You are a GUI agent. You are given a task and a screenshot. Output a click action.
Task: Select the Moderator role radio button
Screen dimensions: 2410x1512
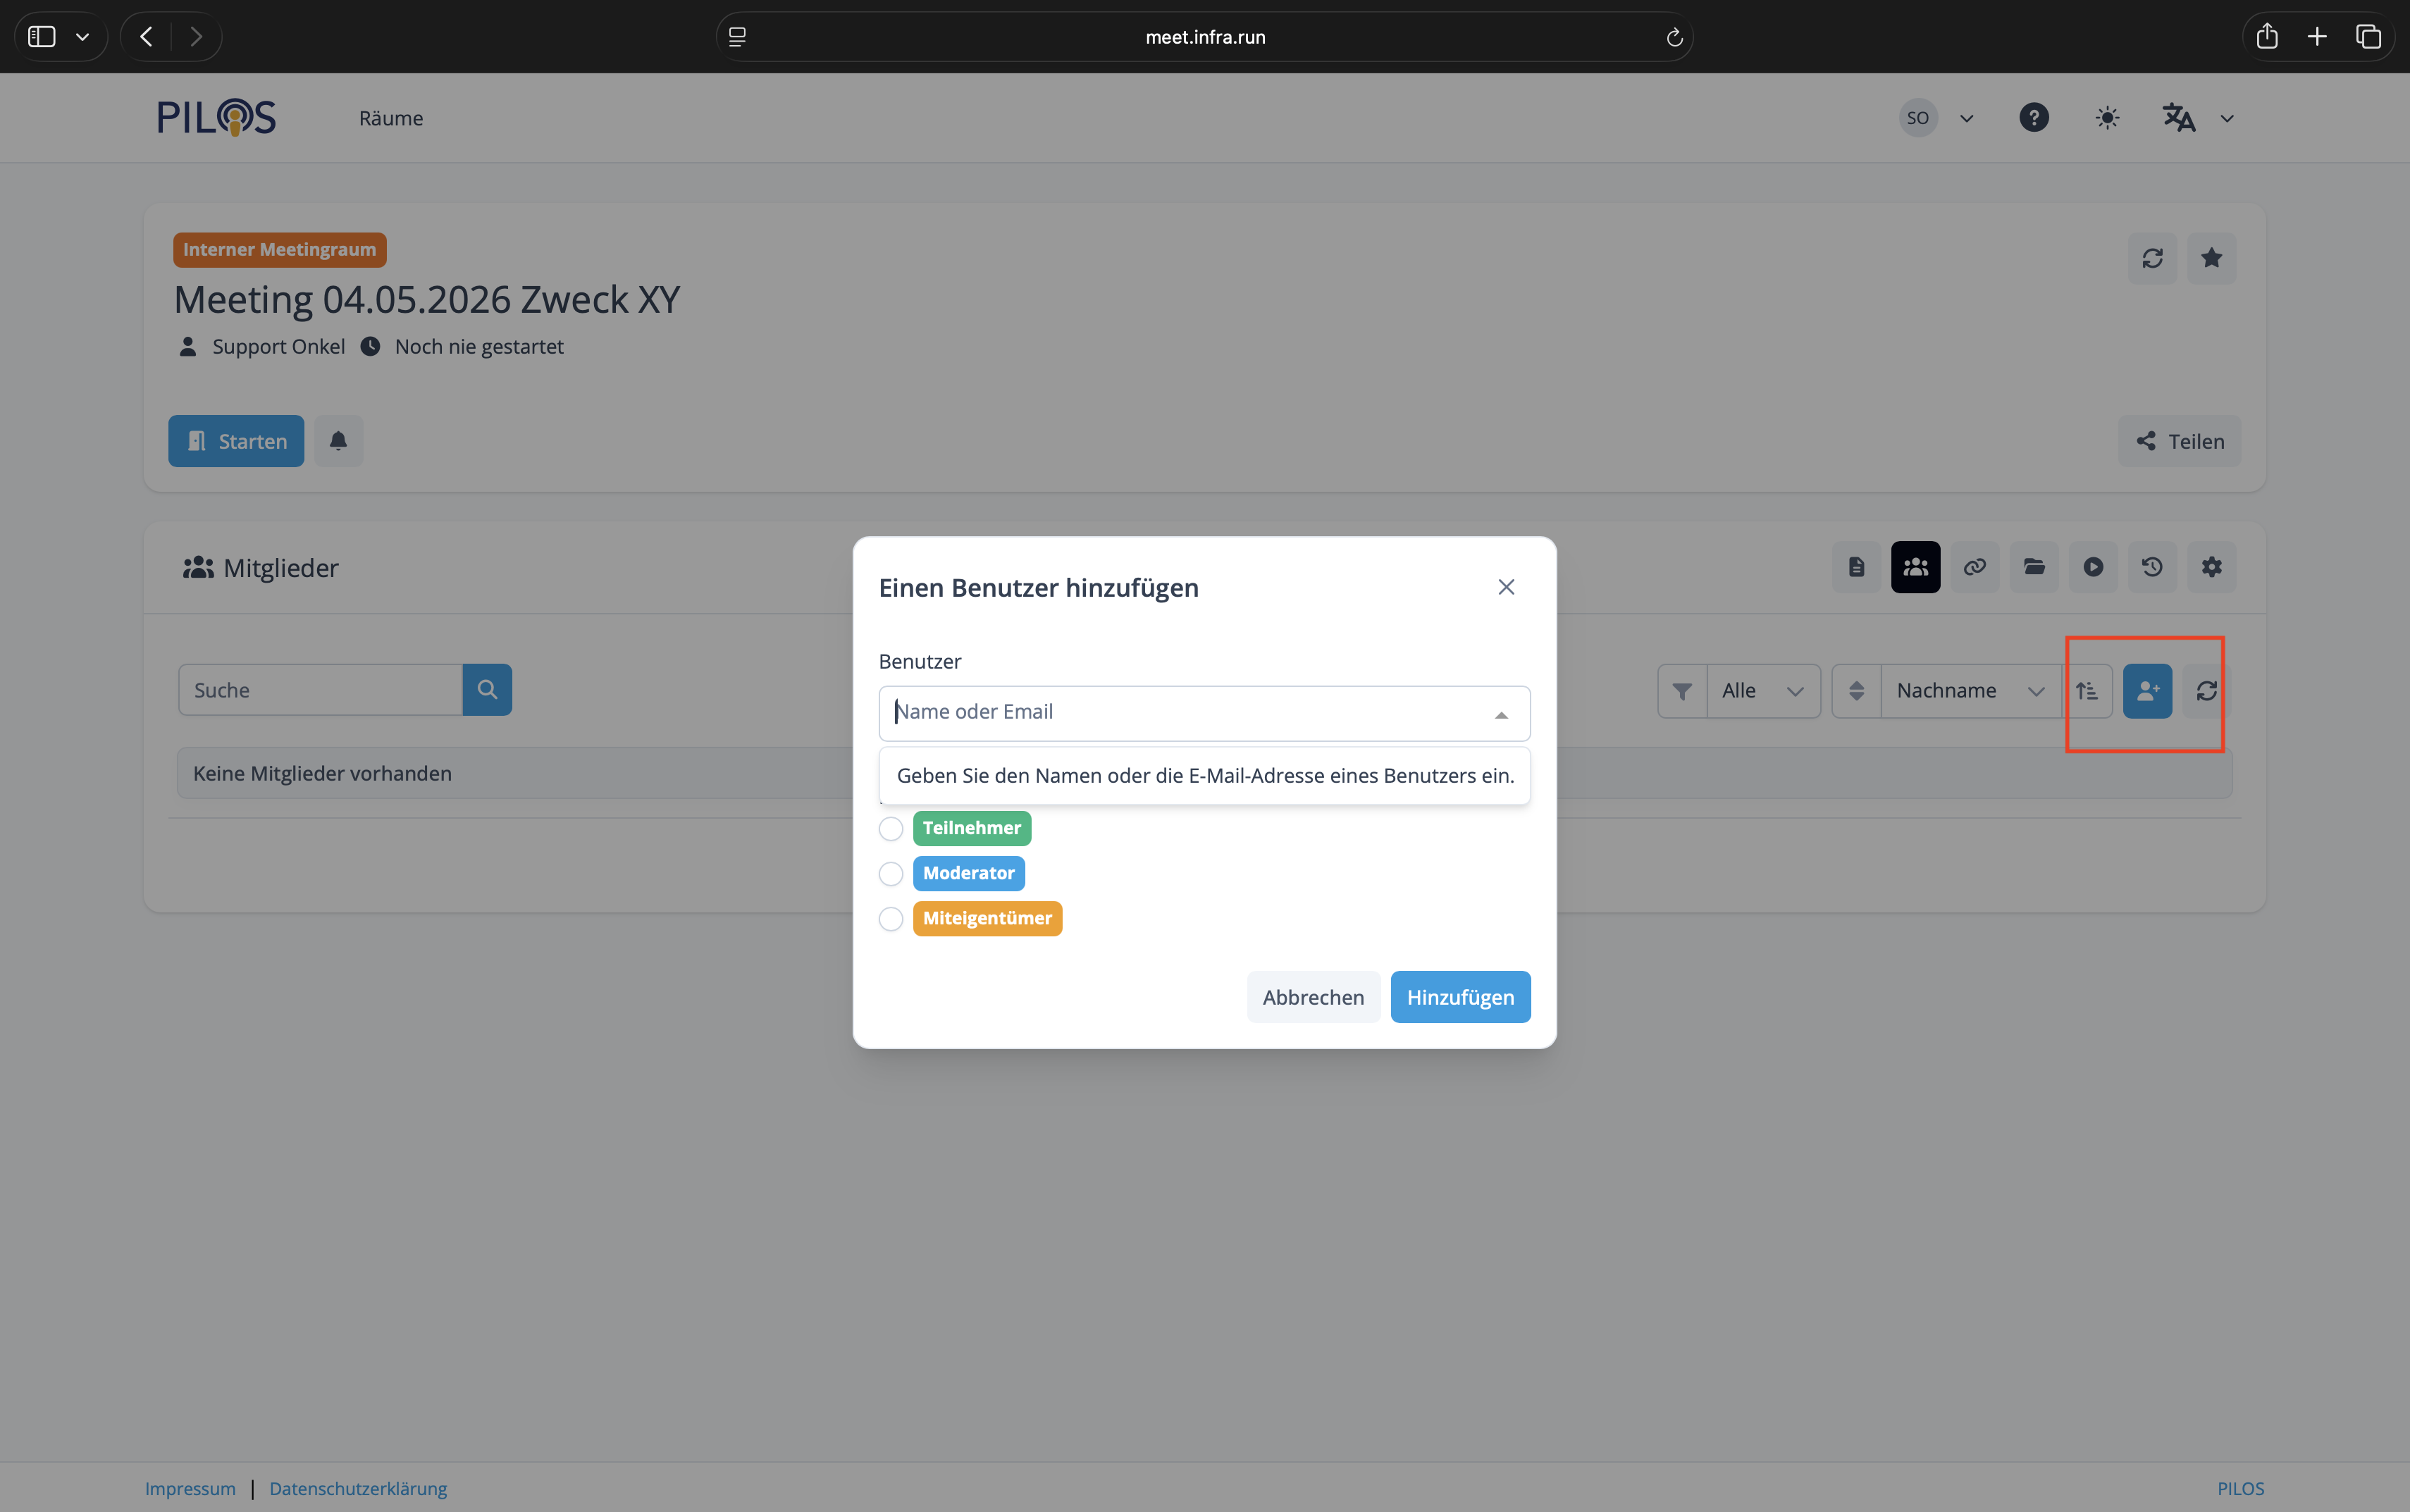(x=891, y=874)
